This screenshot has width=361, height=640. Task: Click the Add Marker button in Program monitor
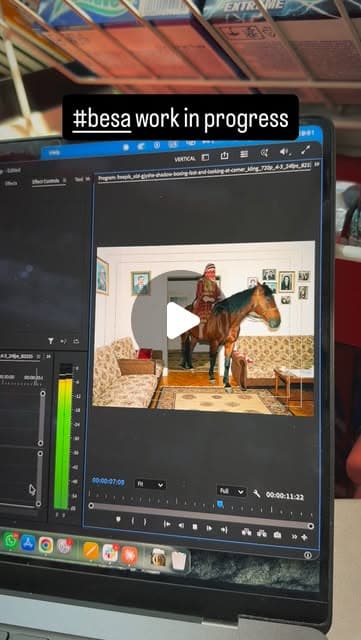118,519
